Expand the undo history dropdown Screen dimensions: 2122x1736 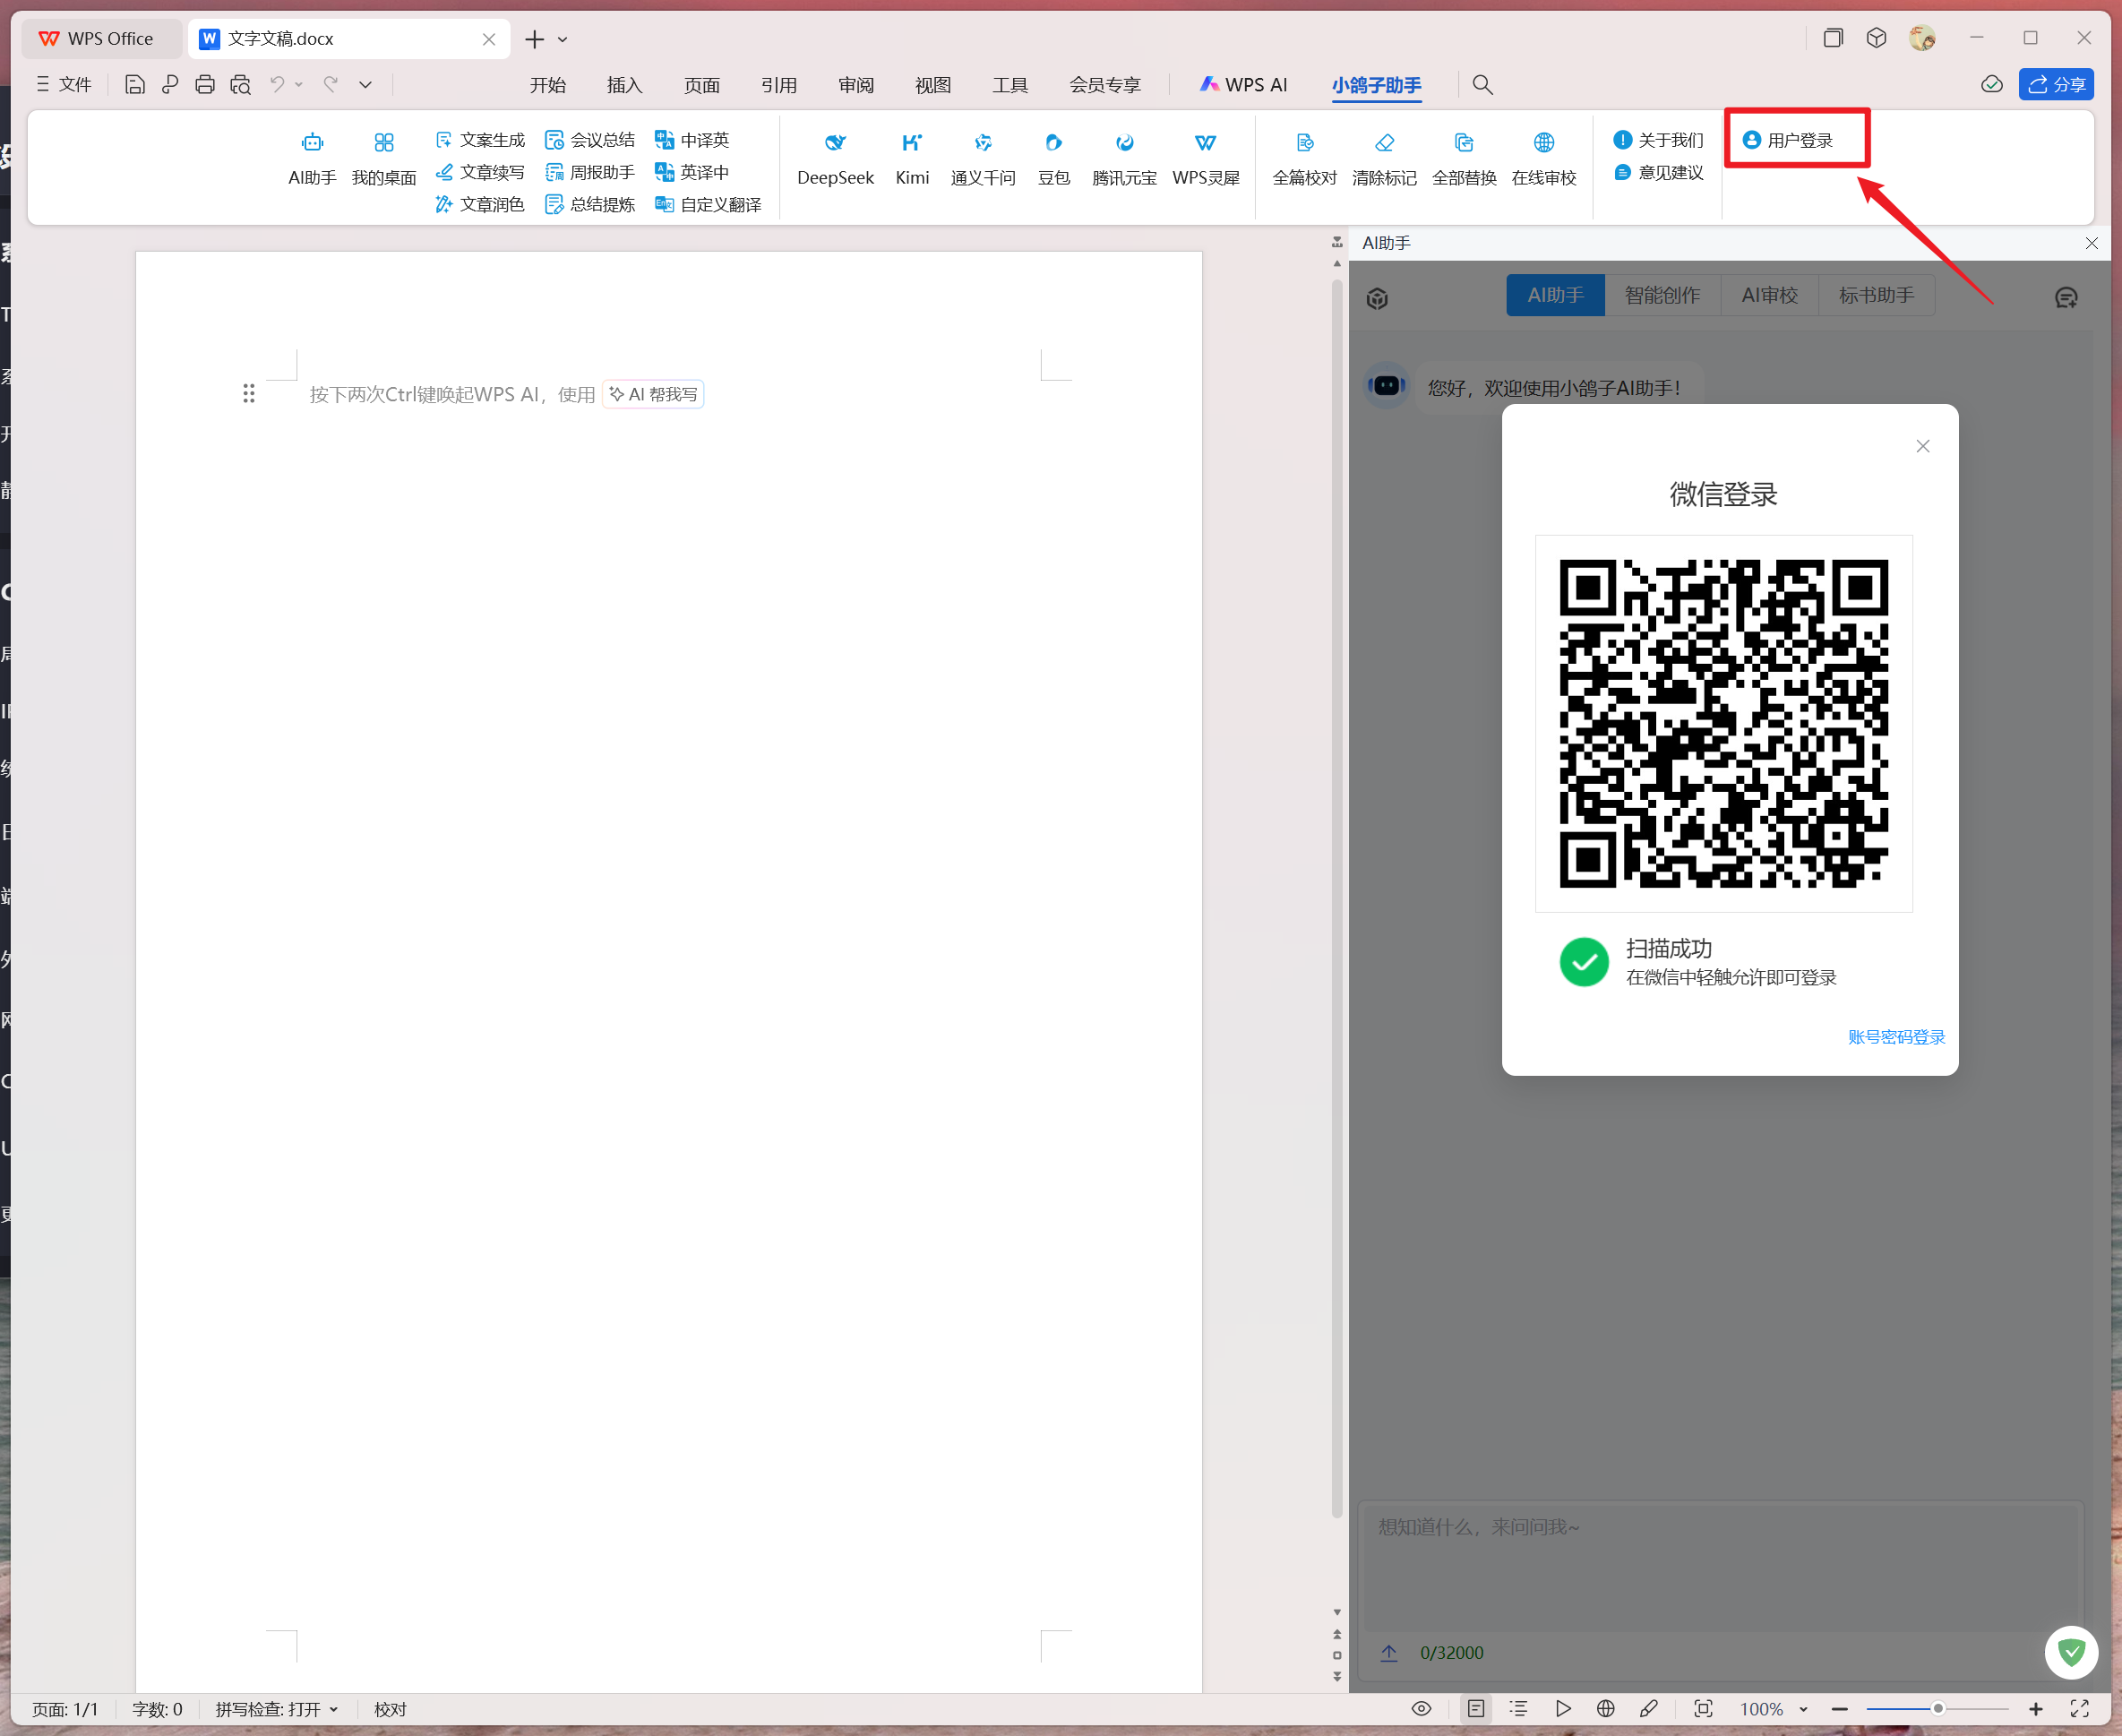tap(299, 85)
